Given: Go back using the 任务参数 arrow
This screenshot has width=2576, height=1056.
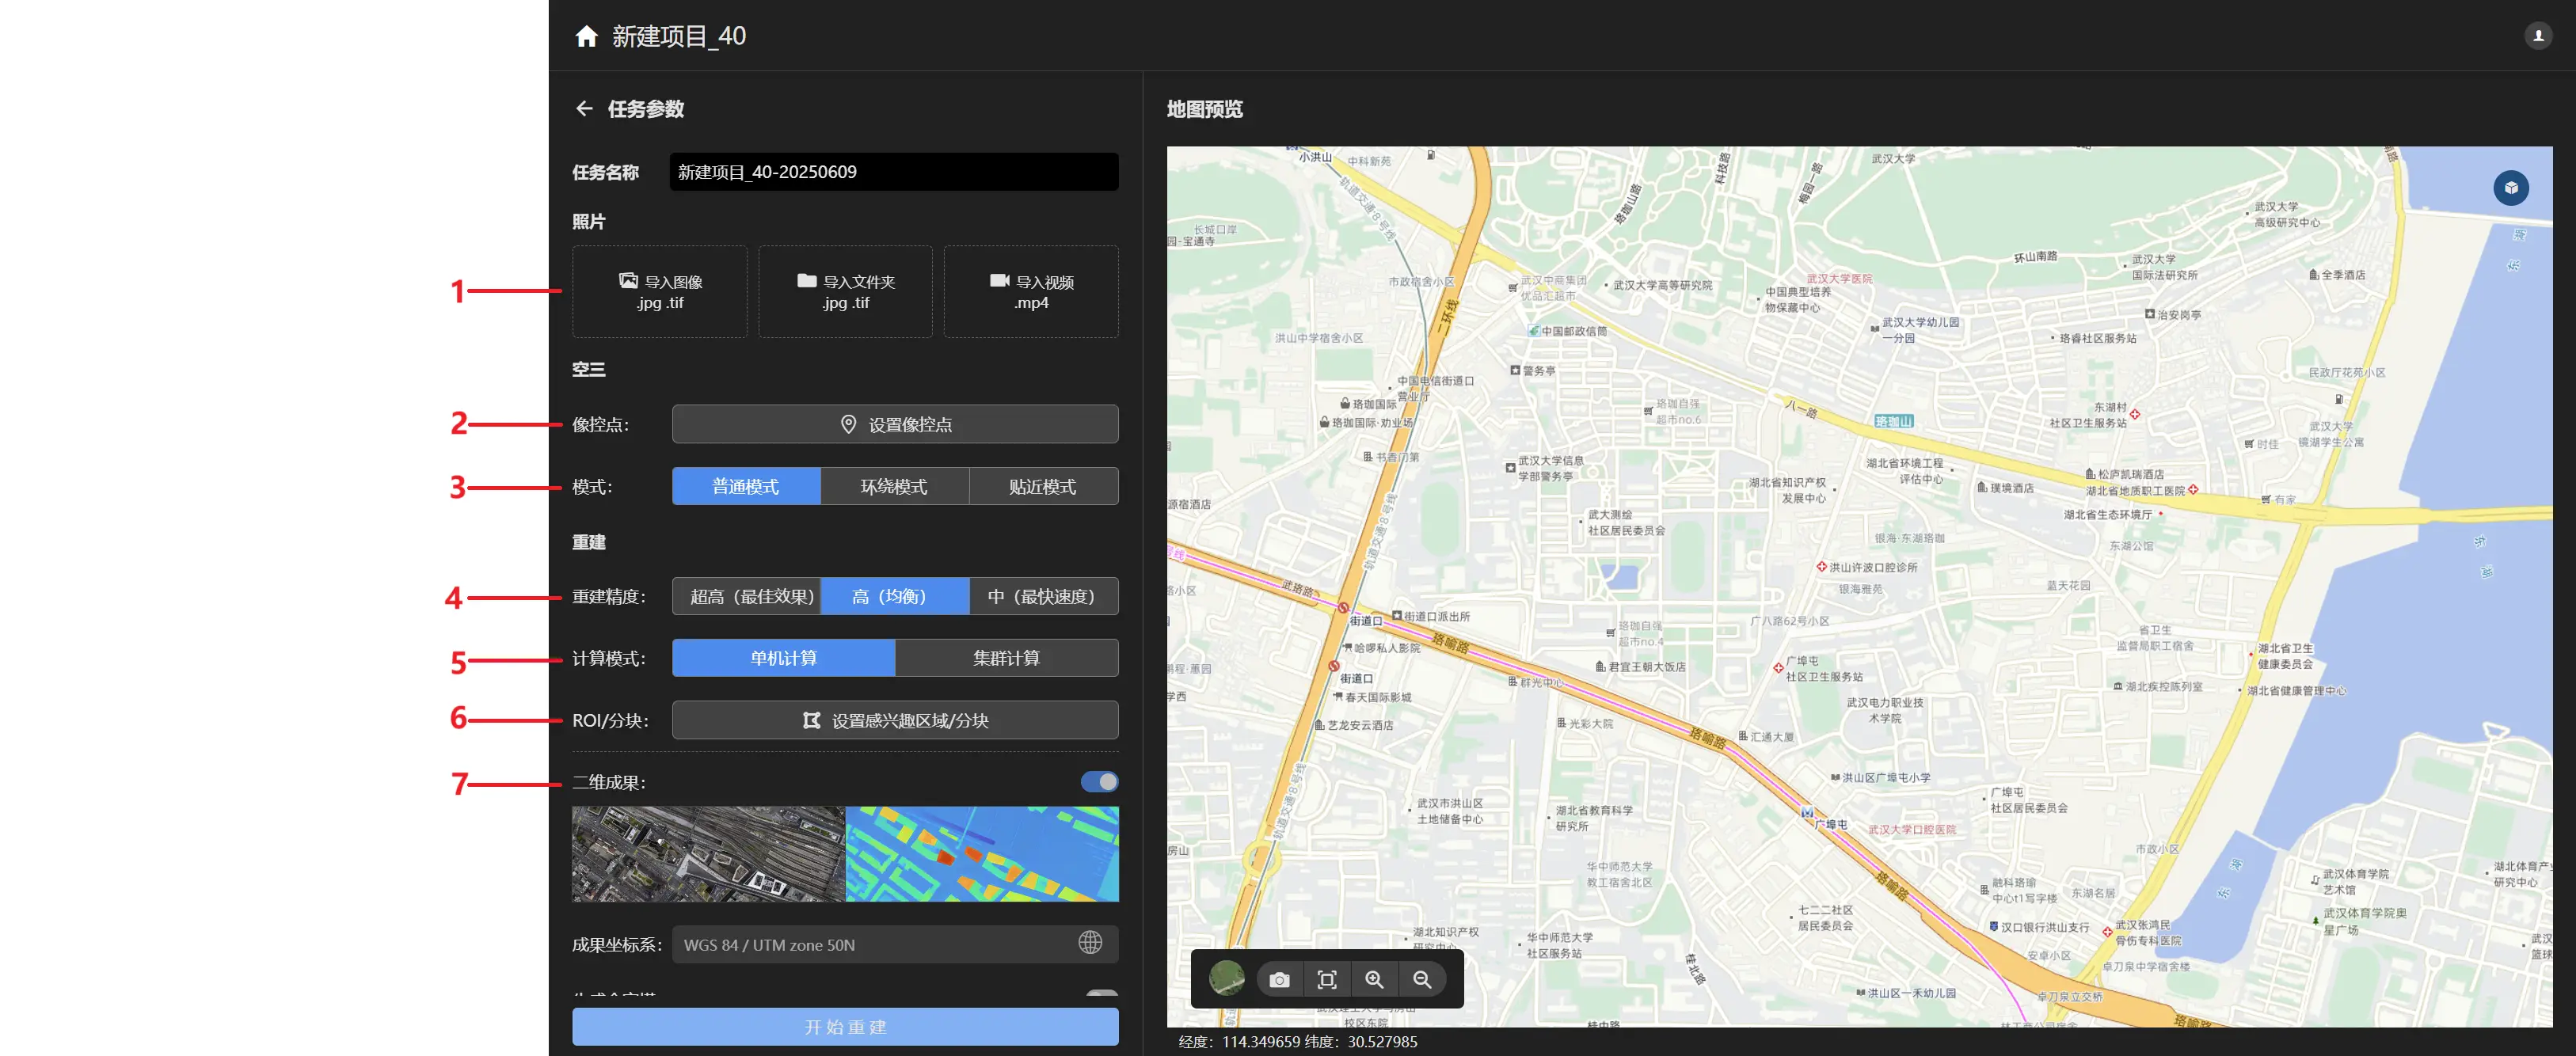Looking at the screenshot, I should coord(584,109).
